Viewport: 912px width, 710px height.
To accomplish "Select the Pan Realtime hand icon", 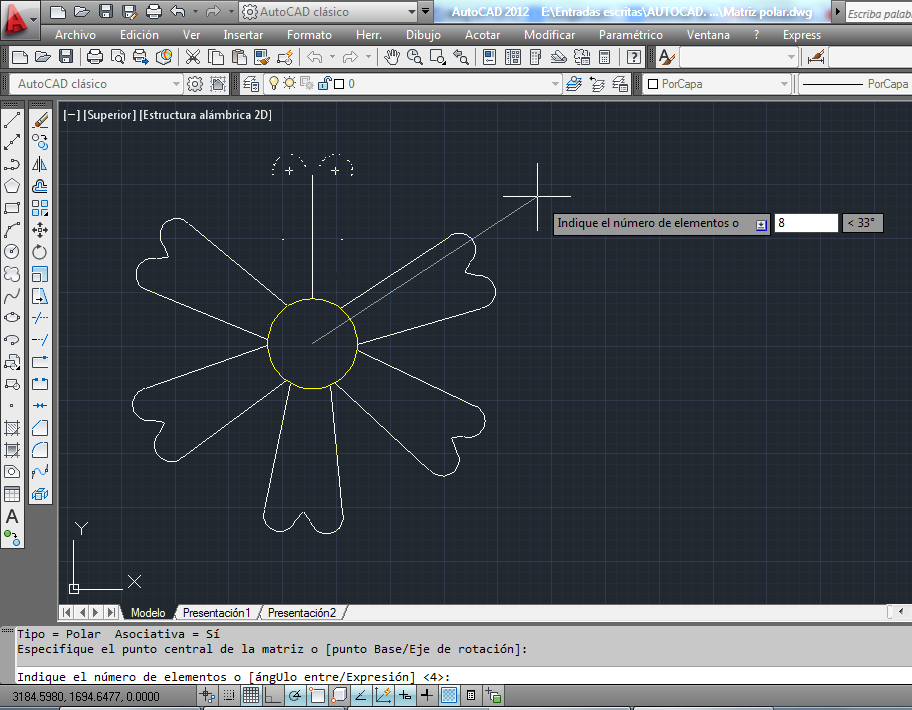I will click(x=392, y=57).
